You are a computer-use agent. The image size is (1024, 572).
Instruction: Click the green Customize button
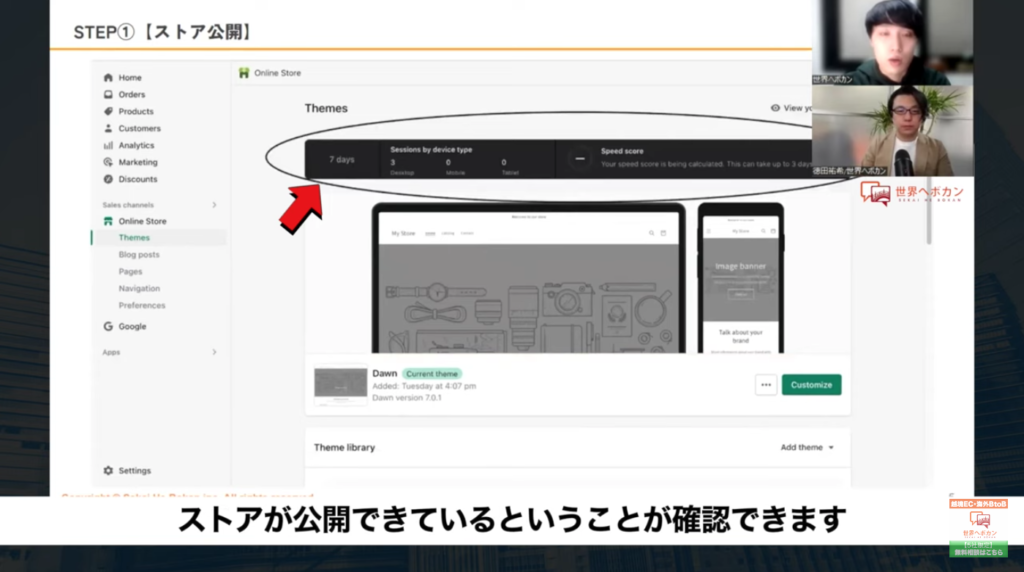point(811,385)
